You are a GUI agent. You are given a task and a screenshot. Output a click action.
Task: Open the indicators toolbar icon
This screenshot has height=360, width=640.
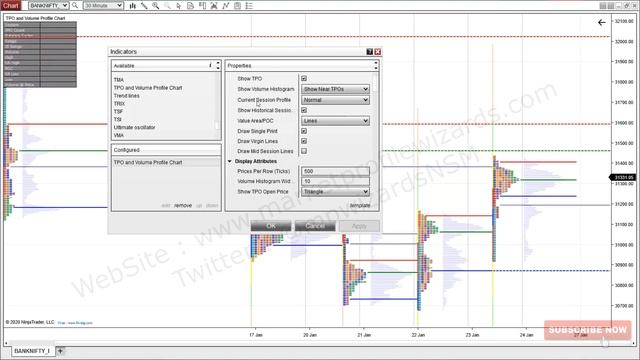[214, 6]
